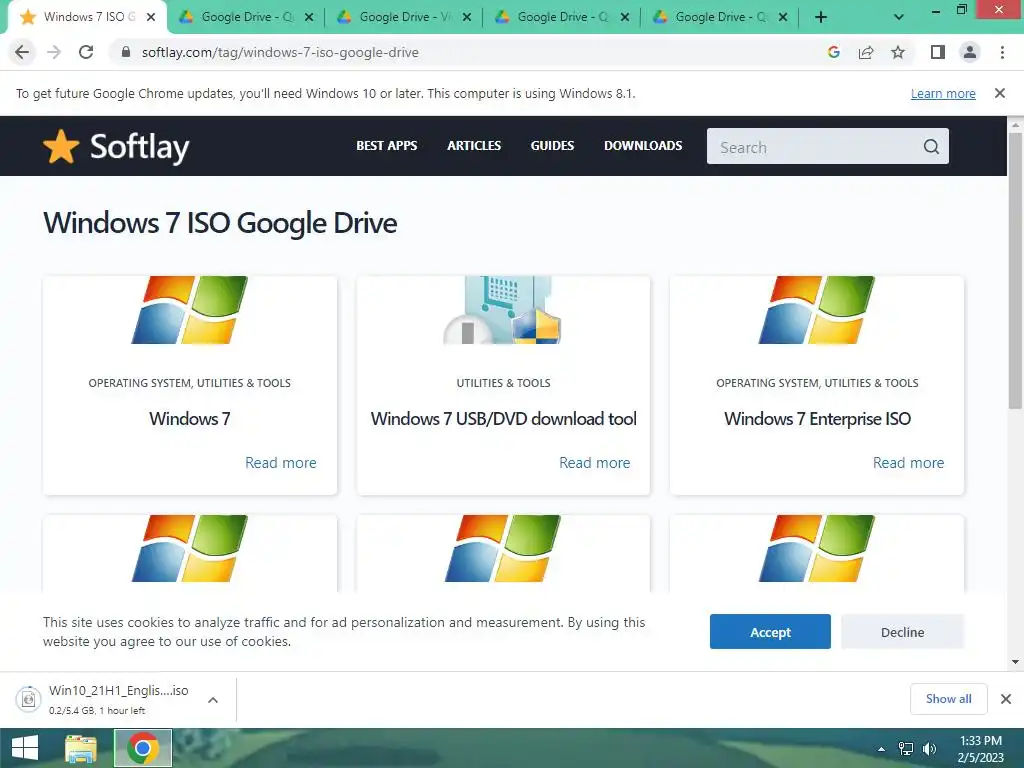Click the scrollbar down arrow

tap(1015, 662)
